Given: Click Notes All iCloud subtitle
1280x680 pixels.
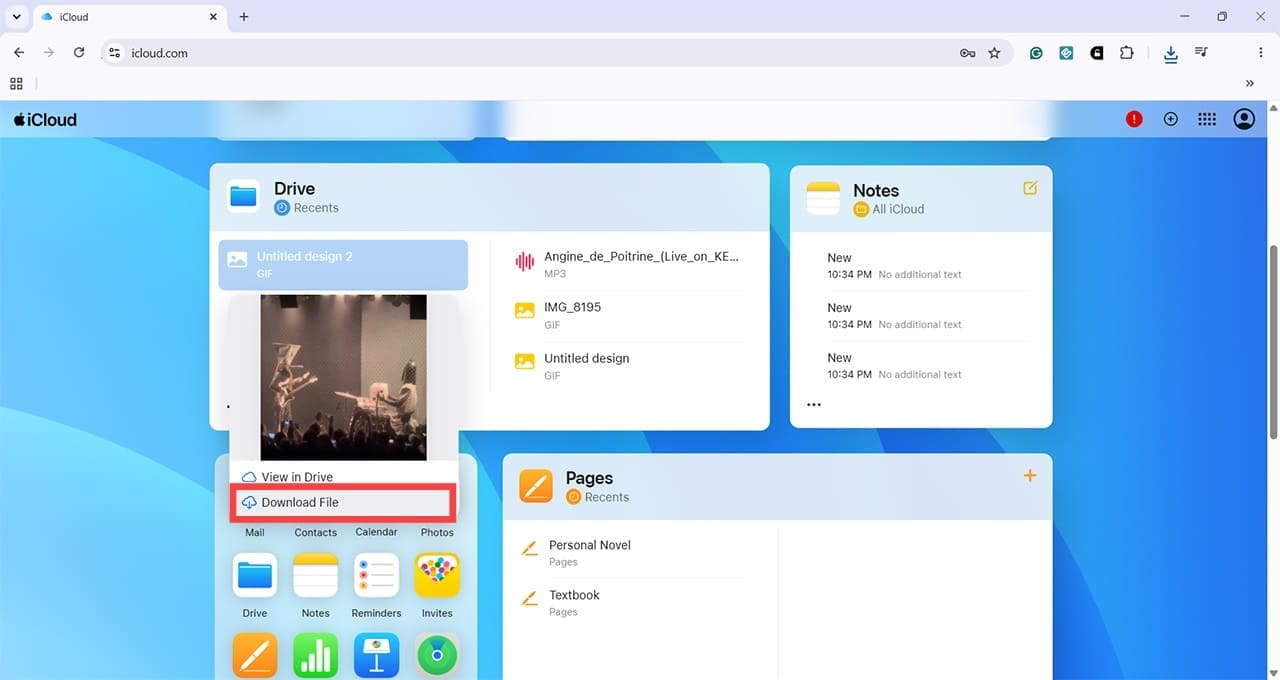Looking at the screenshot, I should pyautogui.click(x=888, y=209).
